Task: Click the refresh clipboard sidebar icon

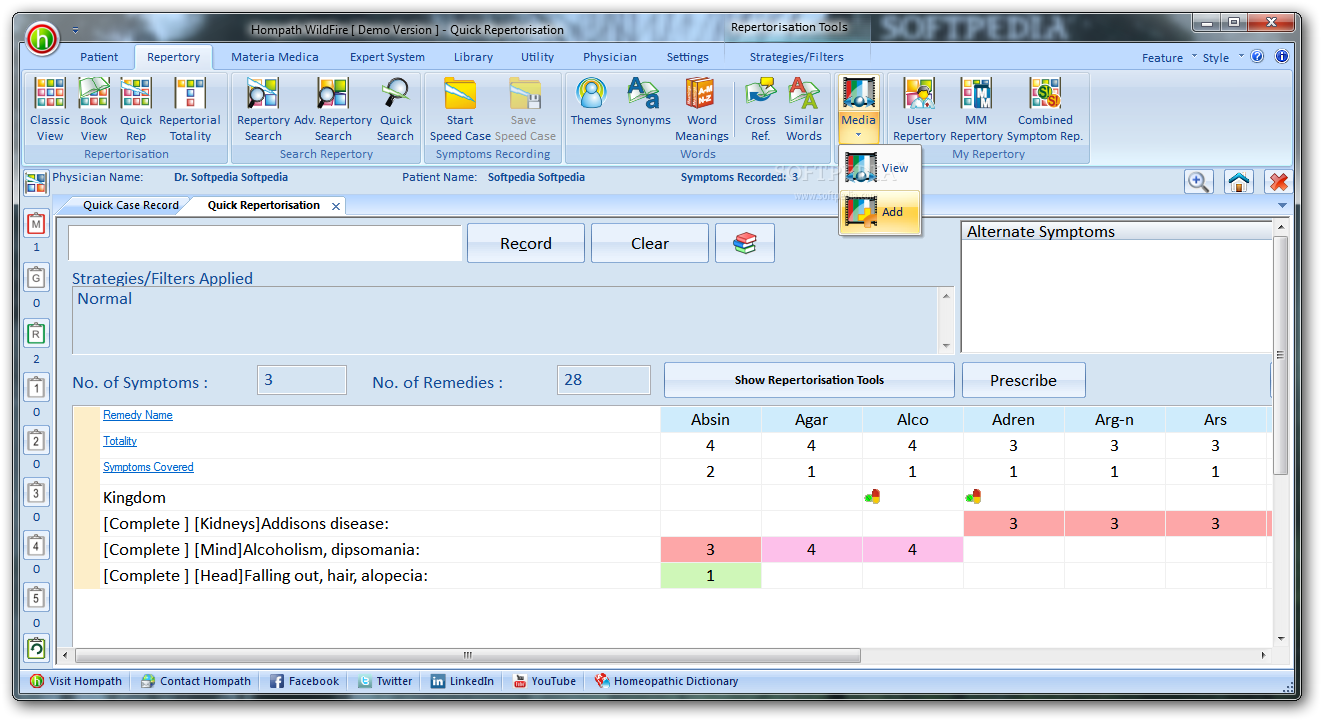Action: (x=36, y=649)
